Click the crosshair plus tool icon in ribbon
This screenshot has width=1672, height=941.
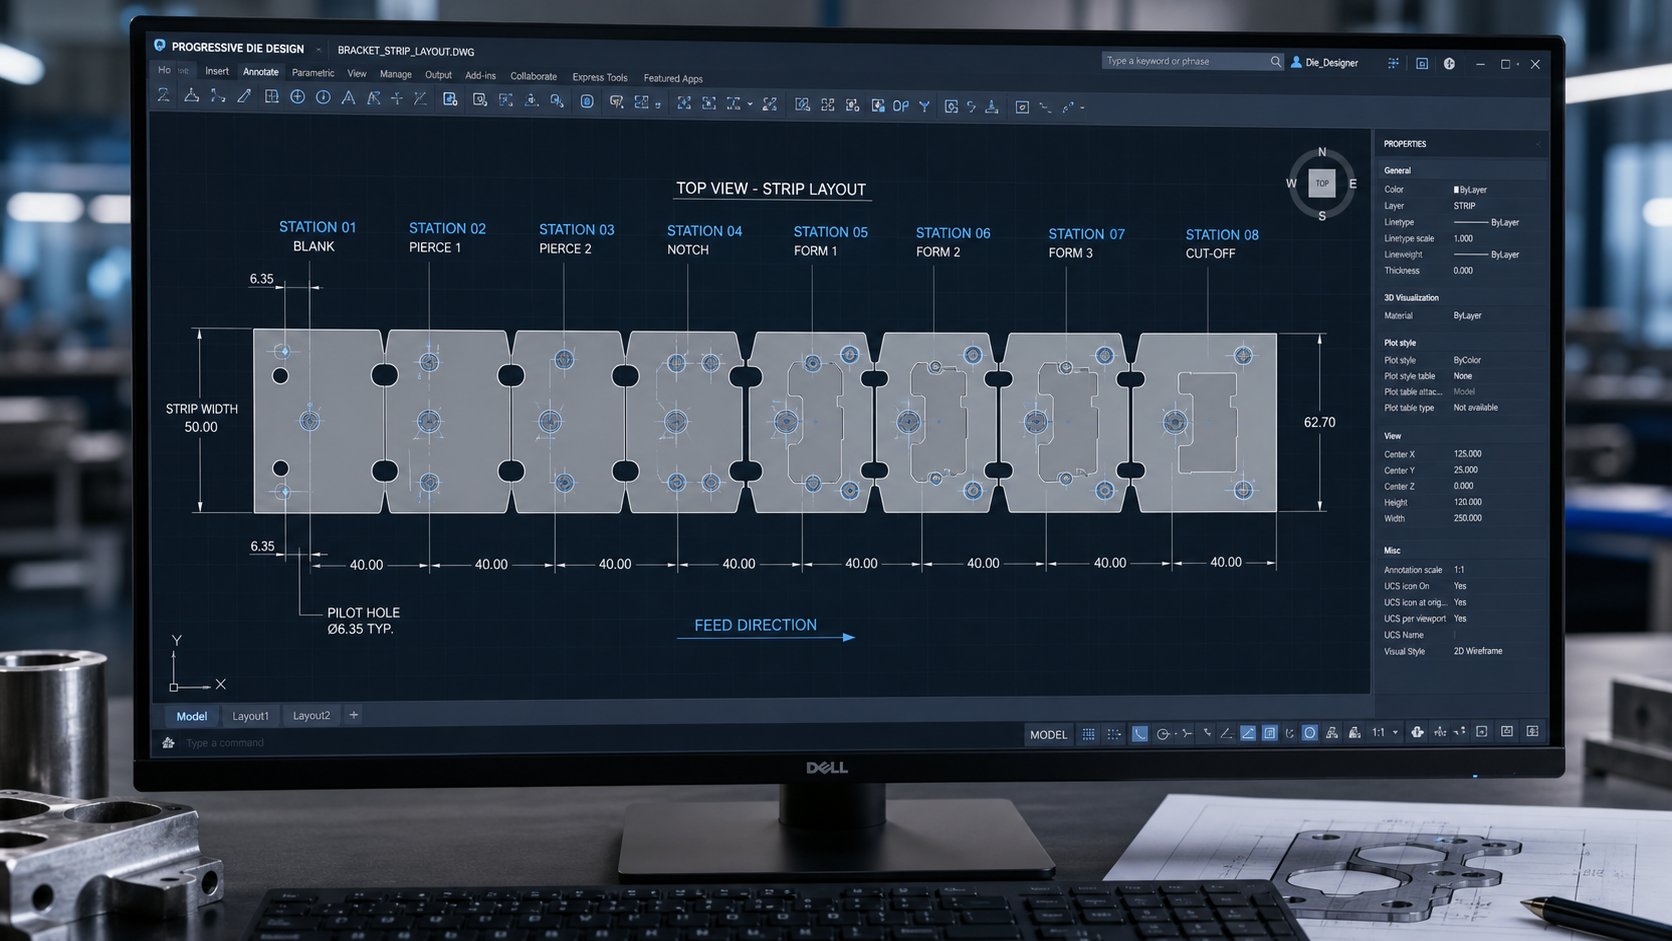tap(397, 98)
